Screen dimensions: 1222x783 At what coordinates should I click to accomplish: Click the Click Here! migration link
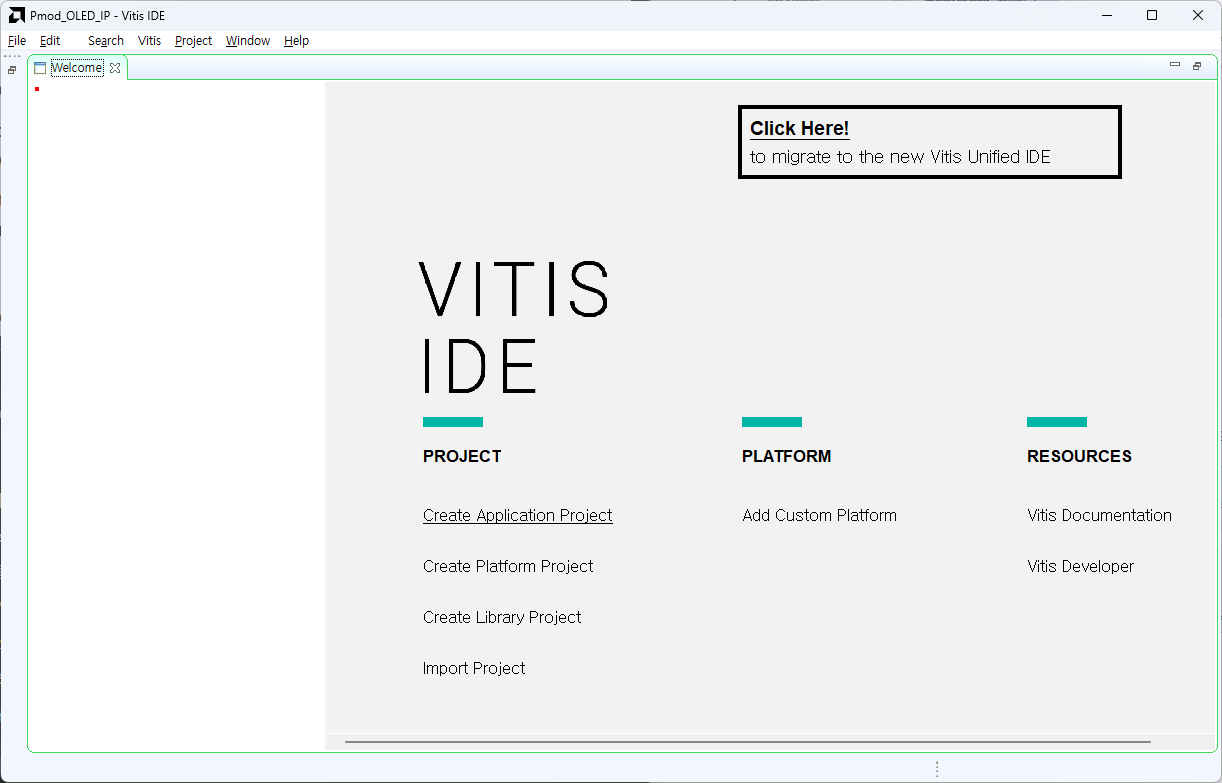click(x=799, y=128)
